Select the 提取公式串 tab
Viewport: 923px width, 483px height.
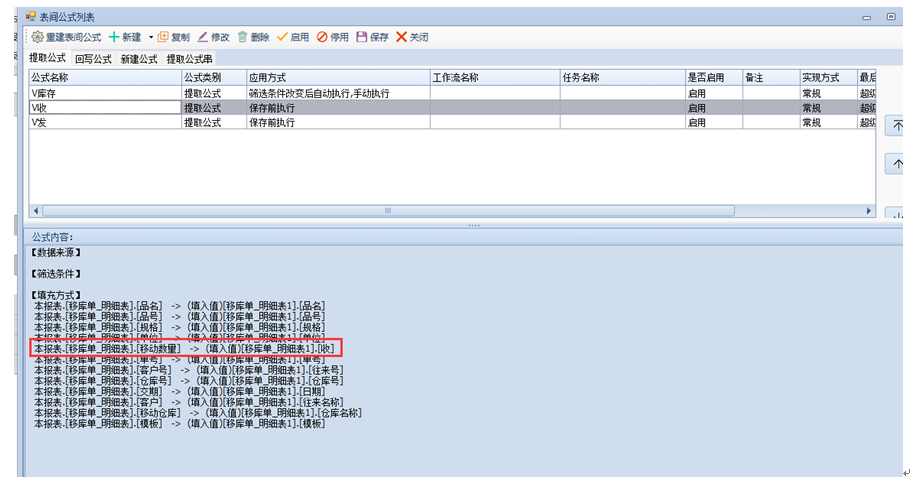click(x=189, y=59)
